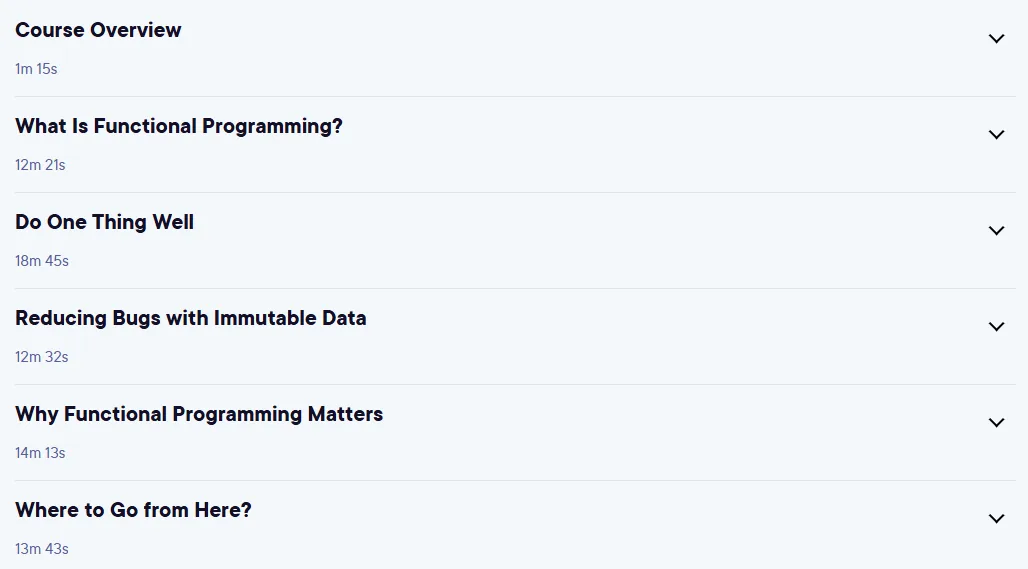The image size is (1028, 569).
Task: Expand the Course Overview chevron
Action: point(996,39)
